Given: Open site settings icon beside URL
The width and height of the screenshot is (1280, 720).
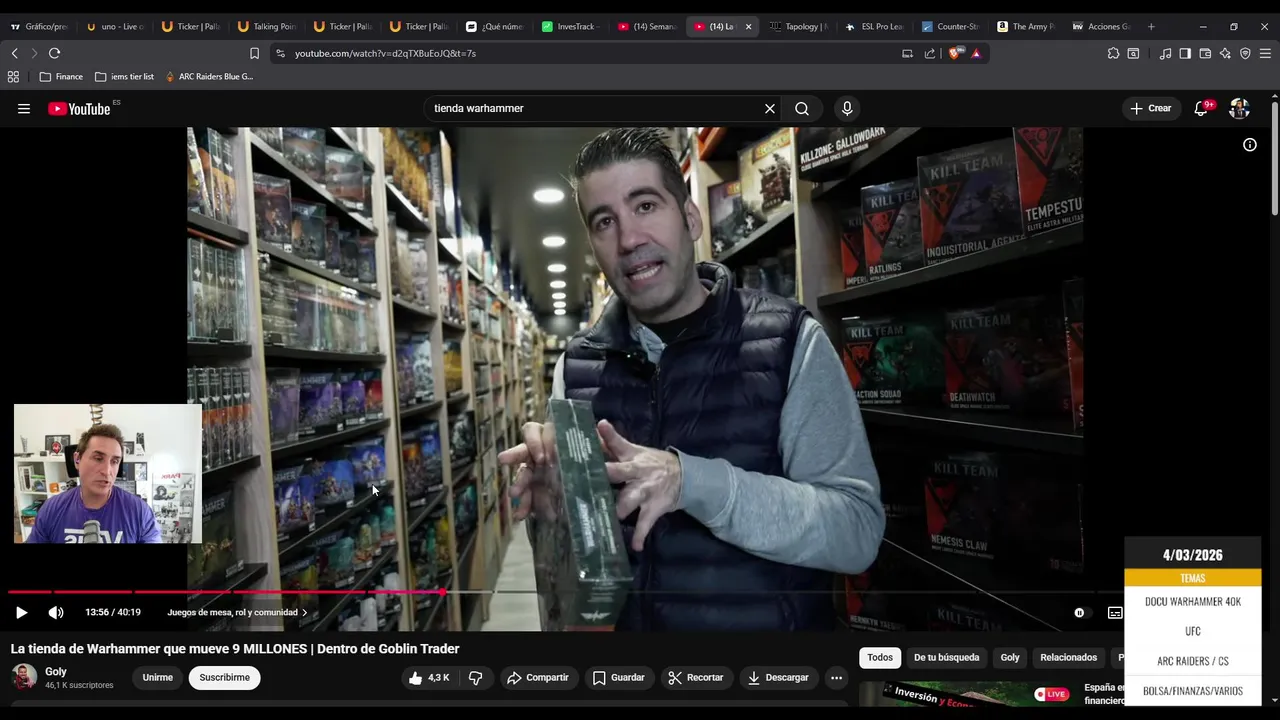Looking at the screenshot, I should 280,53.
